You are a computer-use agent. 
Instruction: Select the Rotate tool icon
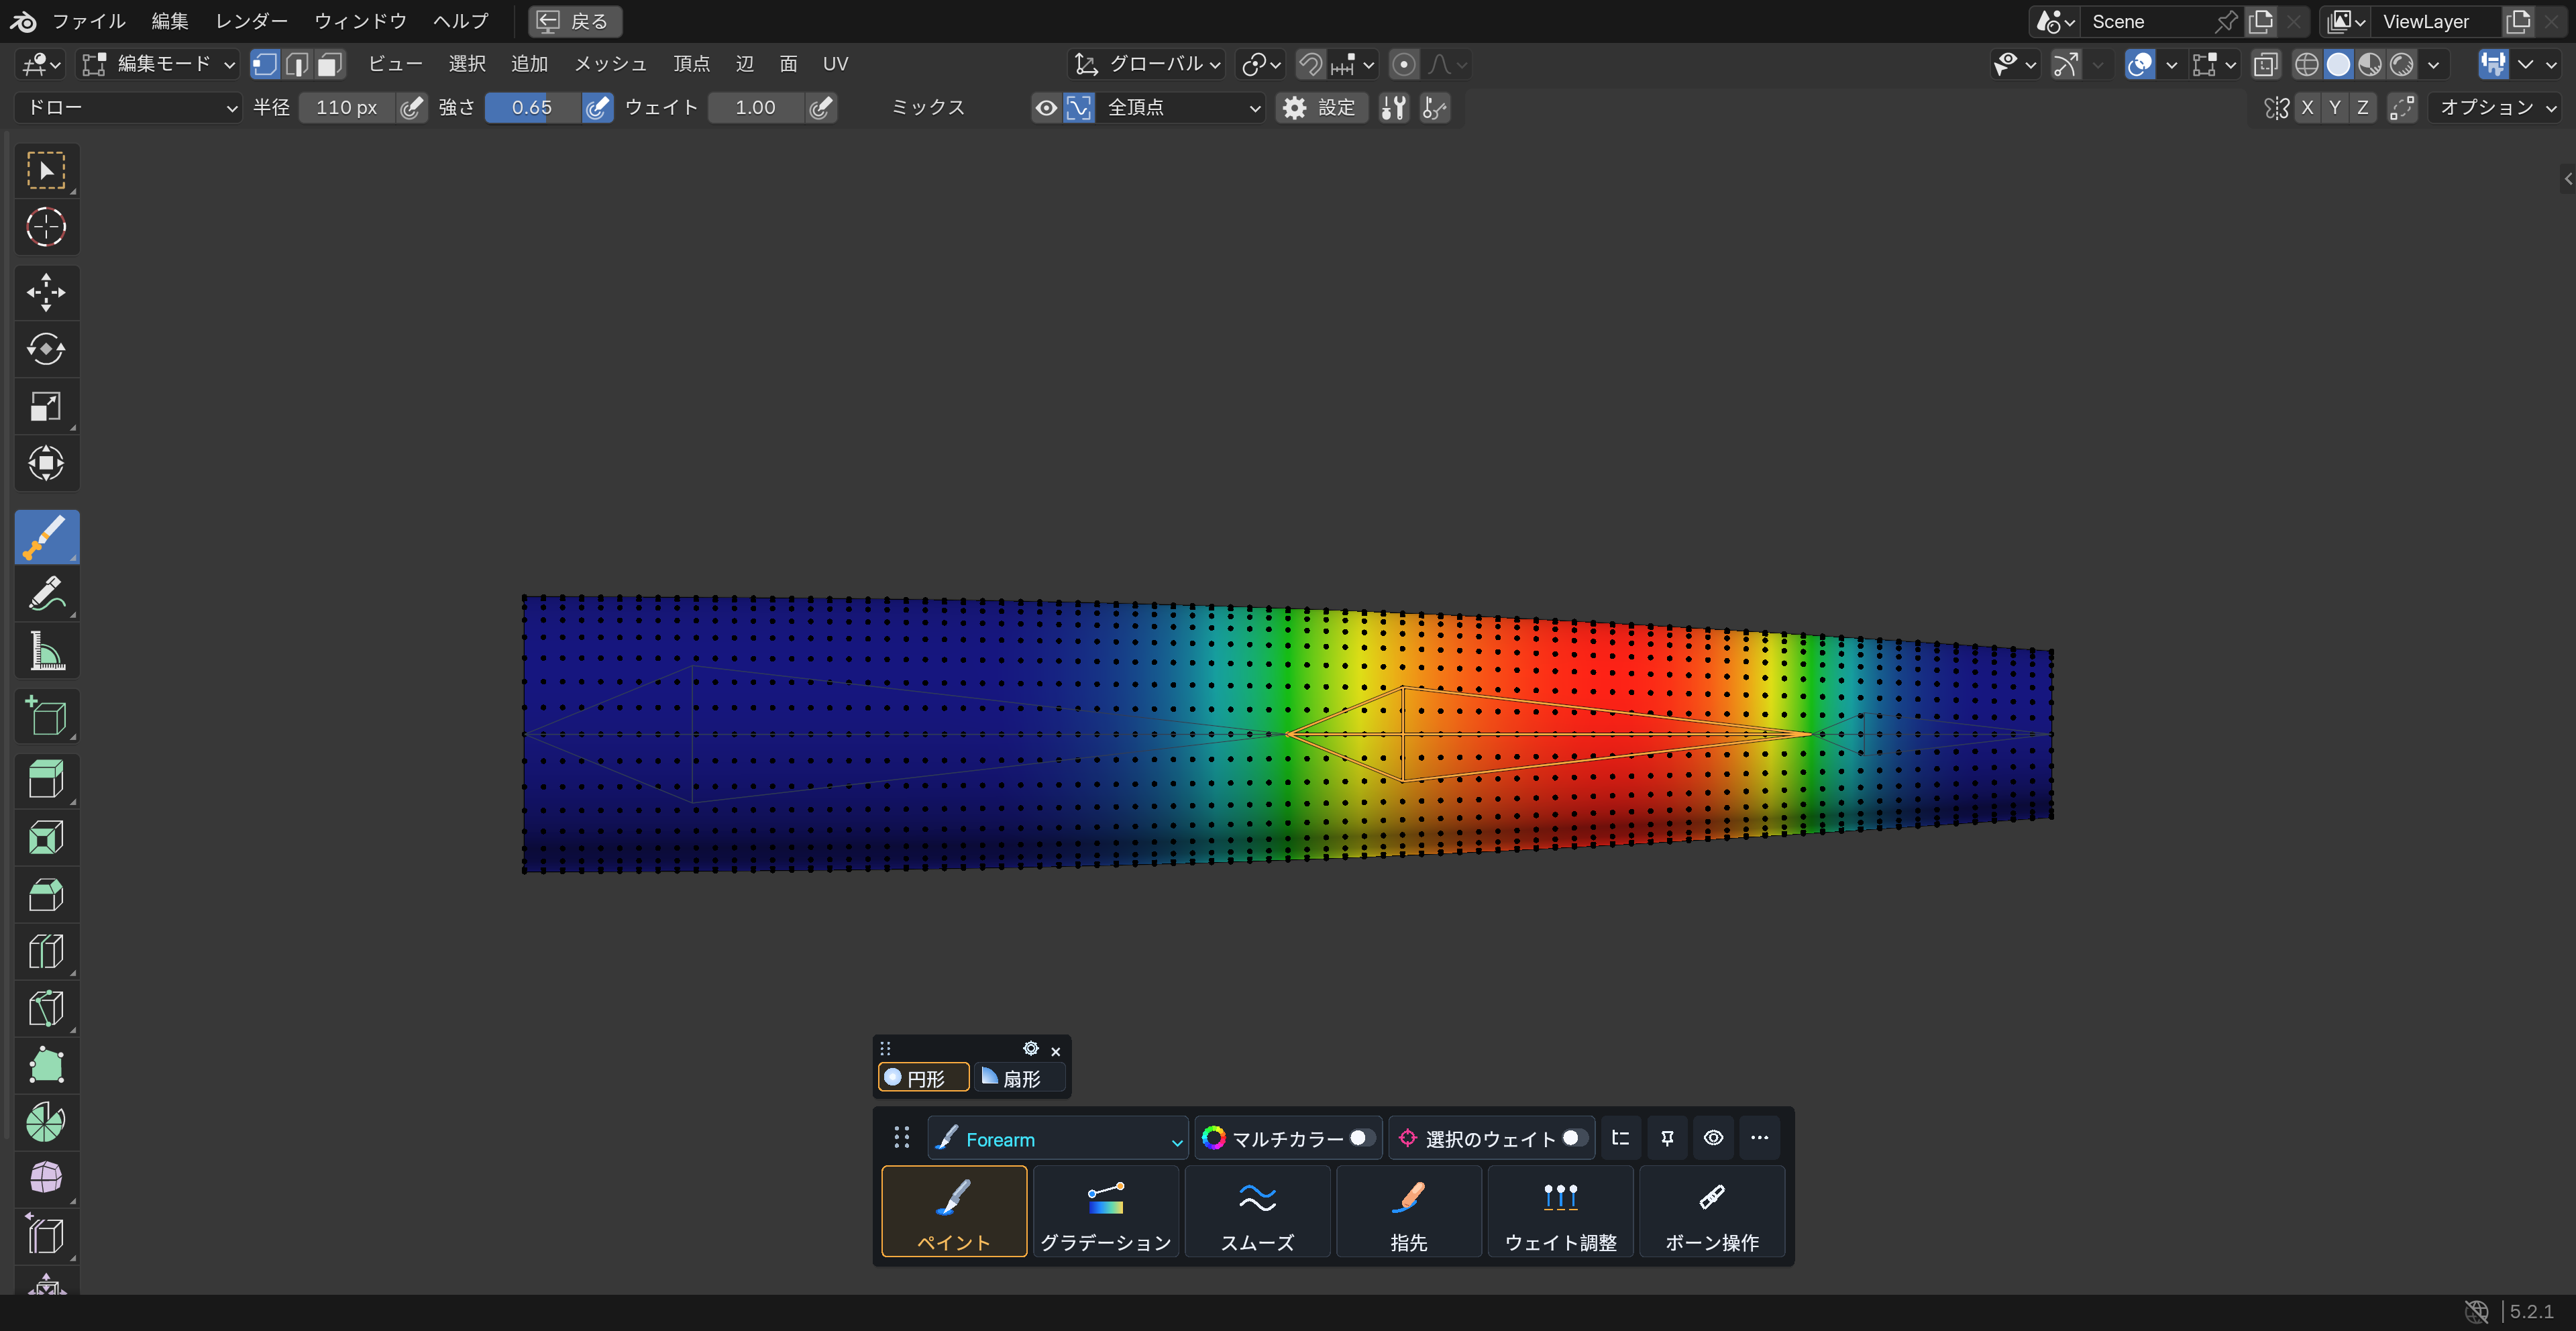[x=46, y=349]
